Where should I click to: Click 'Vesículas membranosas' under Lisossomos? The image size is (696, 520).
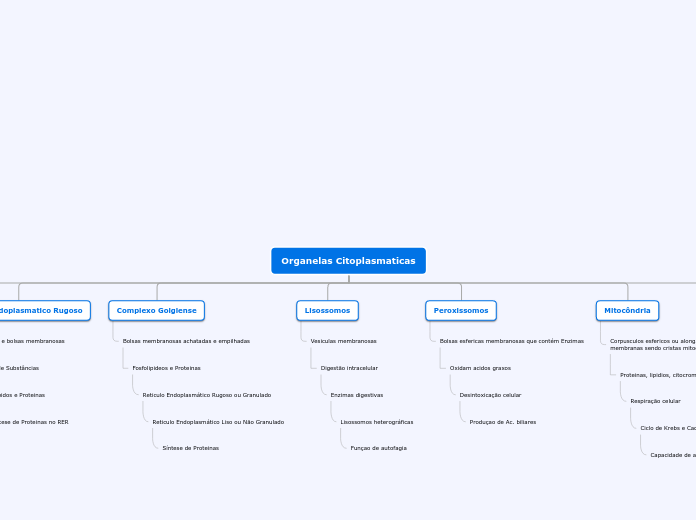point(344,341)
